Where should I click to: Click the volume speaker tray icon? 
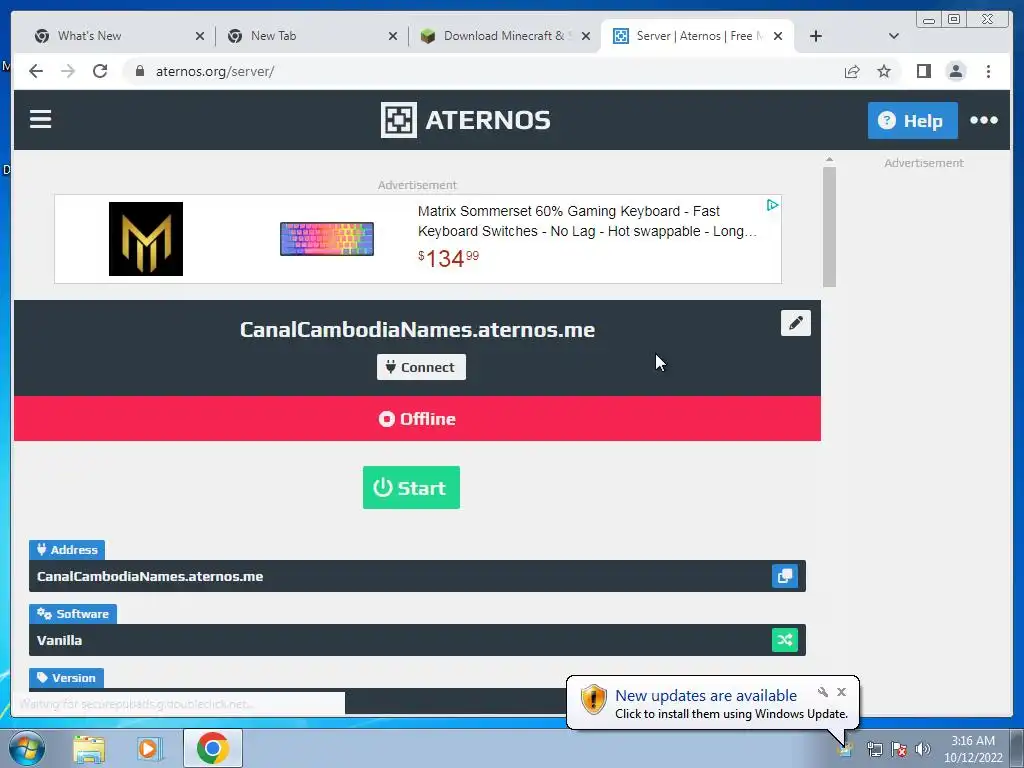923,749
